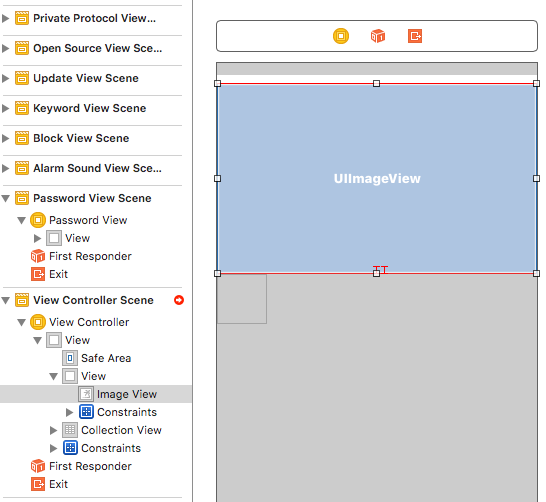The height and width of the screenshot is (502, 546).
Task: Click the Alarm Sound View scene icon
Action: point(22,168)
